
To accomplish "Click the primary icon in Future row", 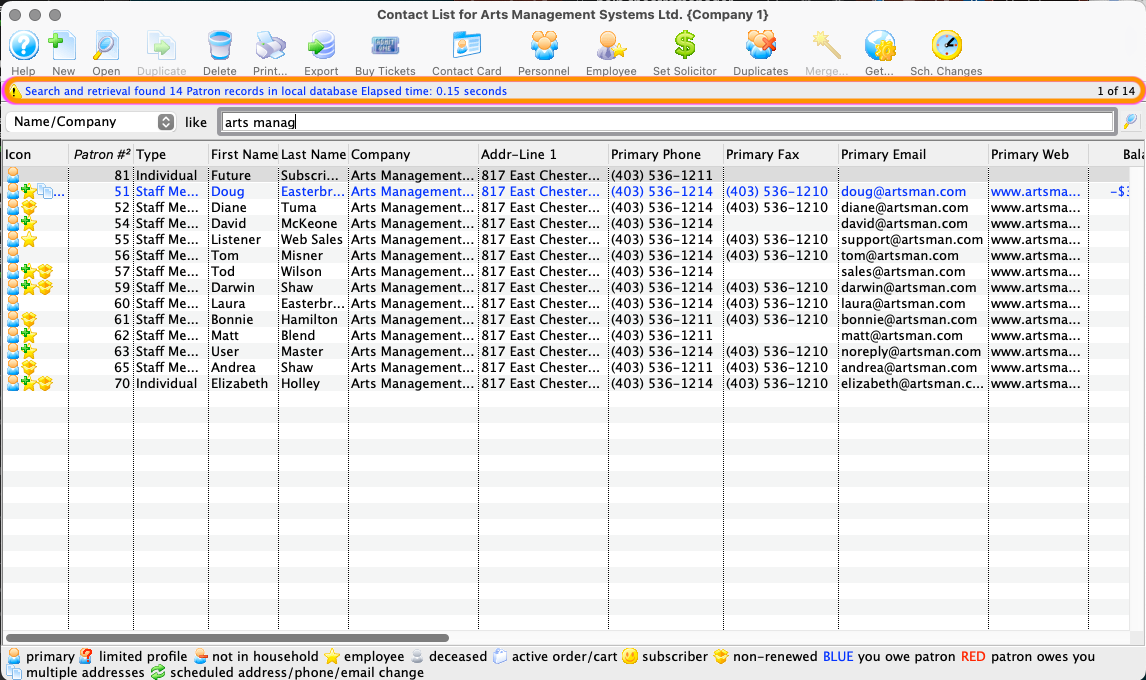I will [13, 175].
